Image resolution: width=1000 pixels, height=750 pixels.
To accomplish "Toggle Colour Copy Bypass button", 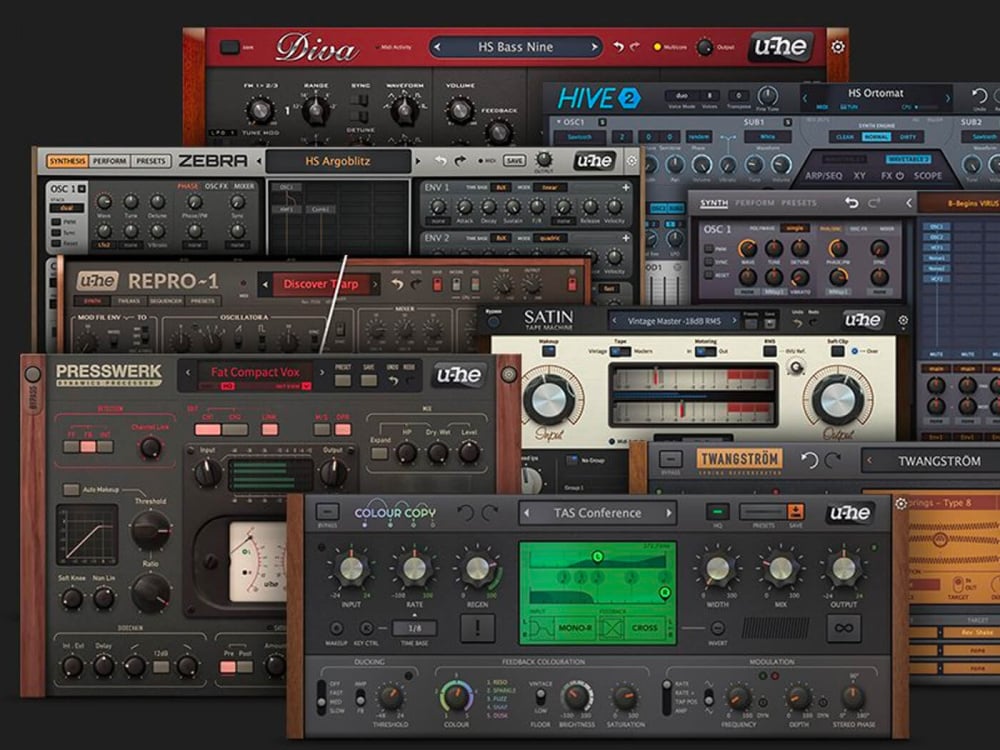I will tap(327, 511).
